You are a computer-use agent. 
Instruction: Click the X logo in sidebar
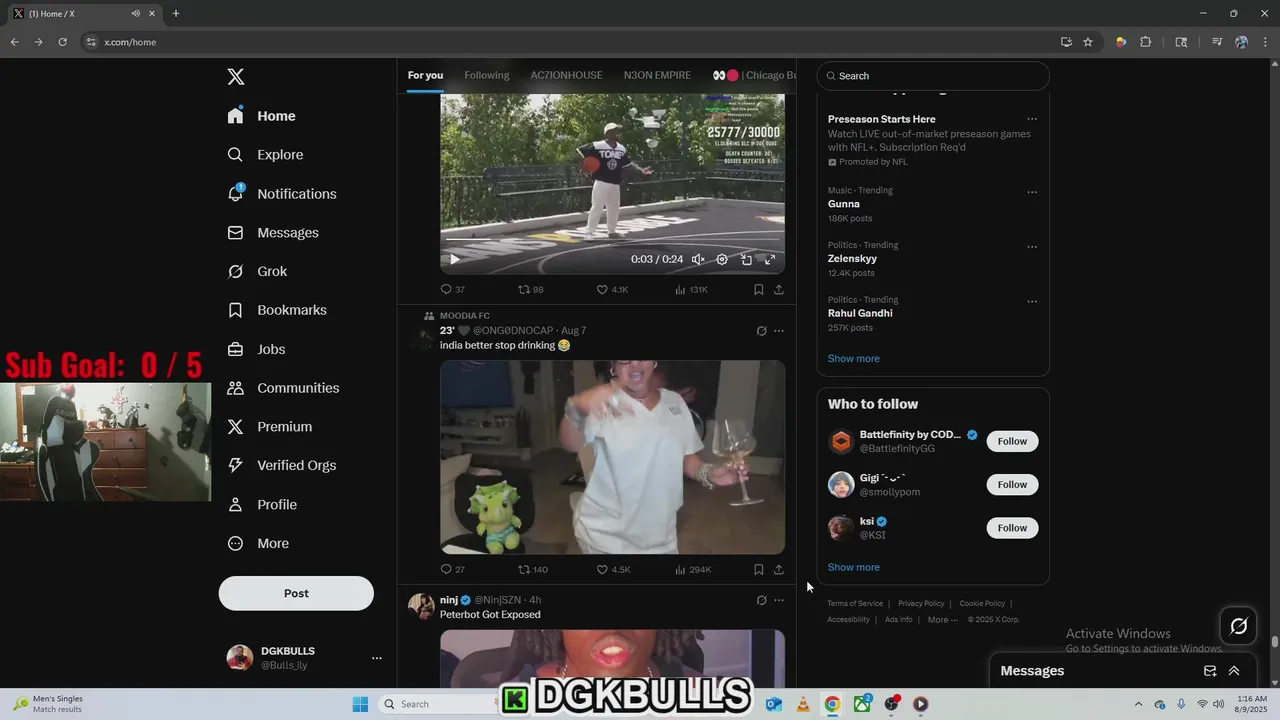(236, 77)
